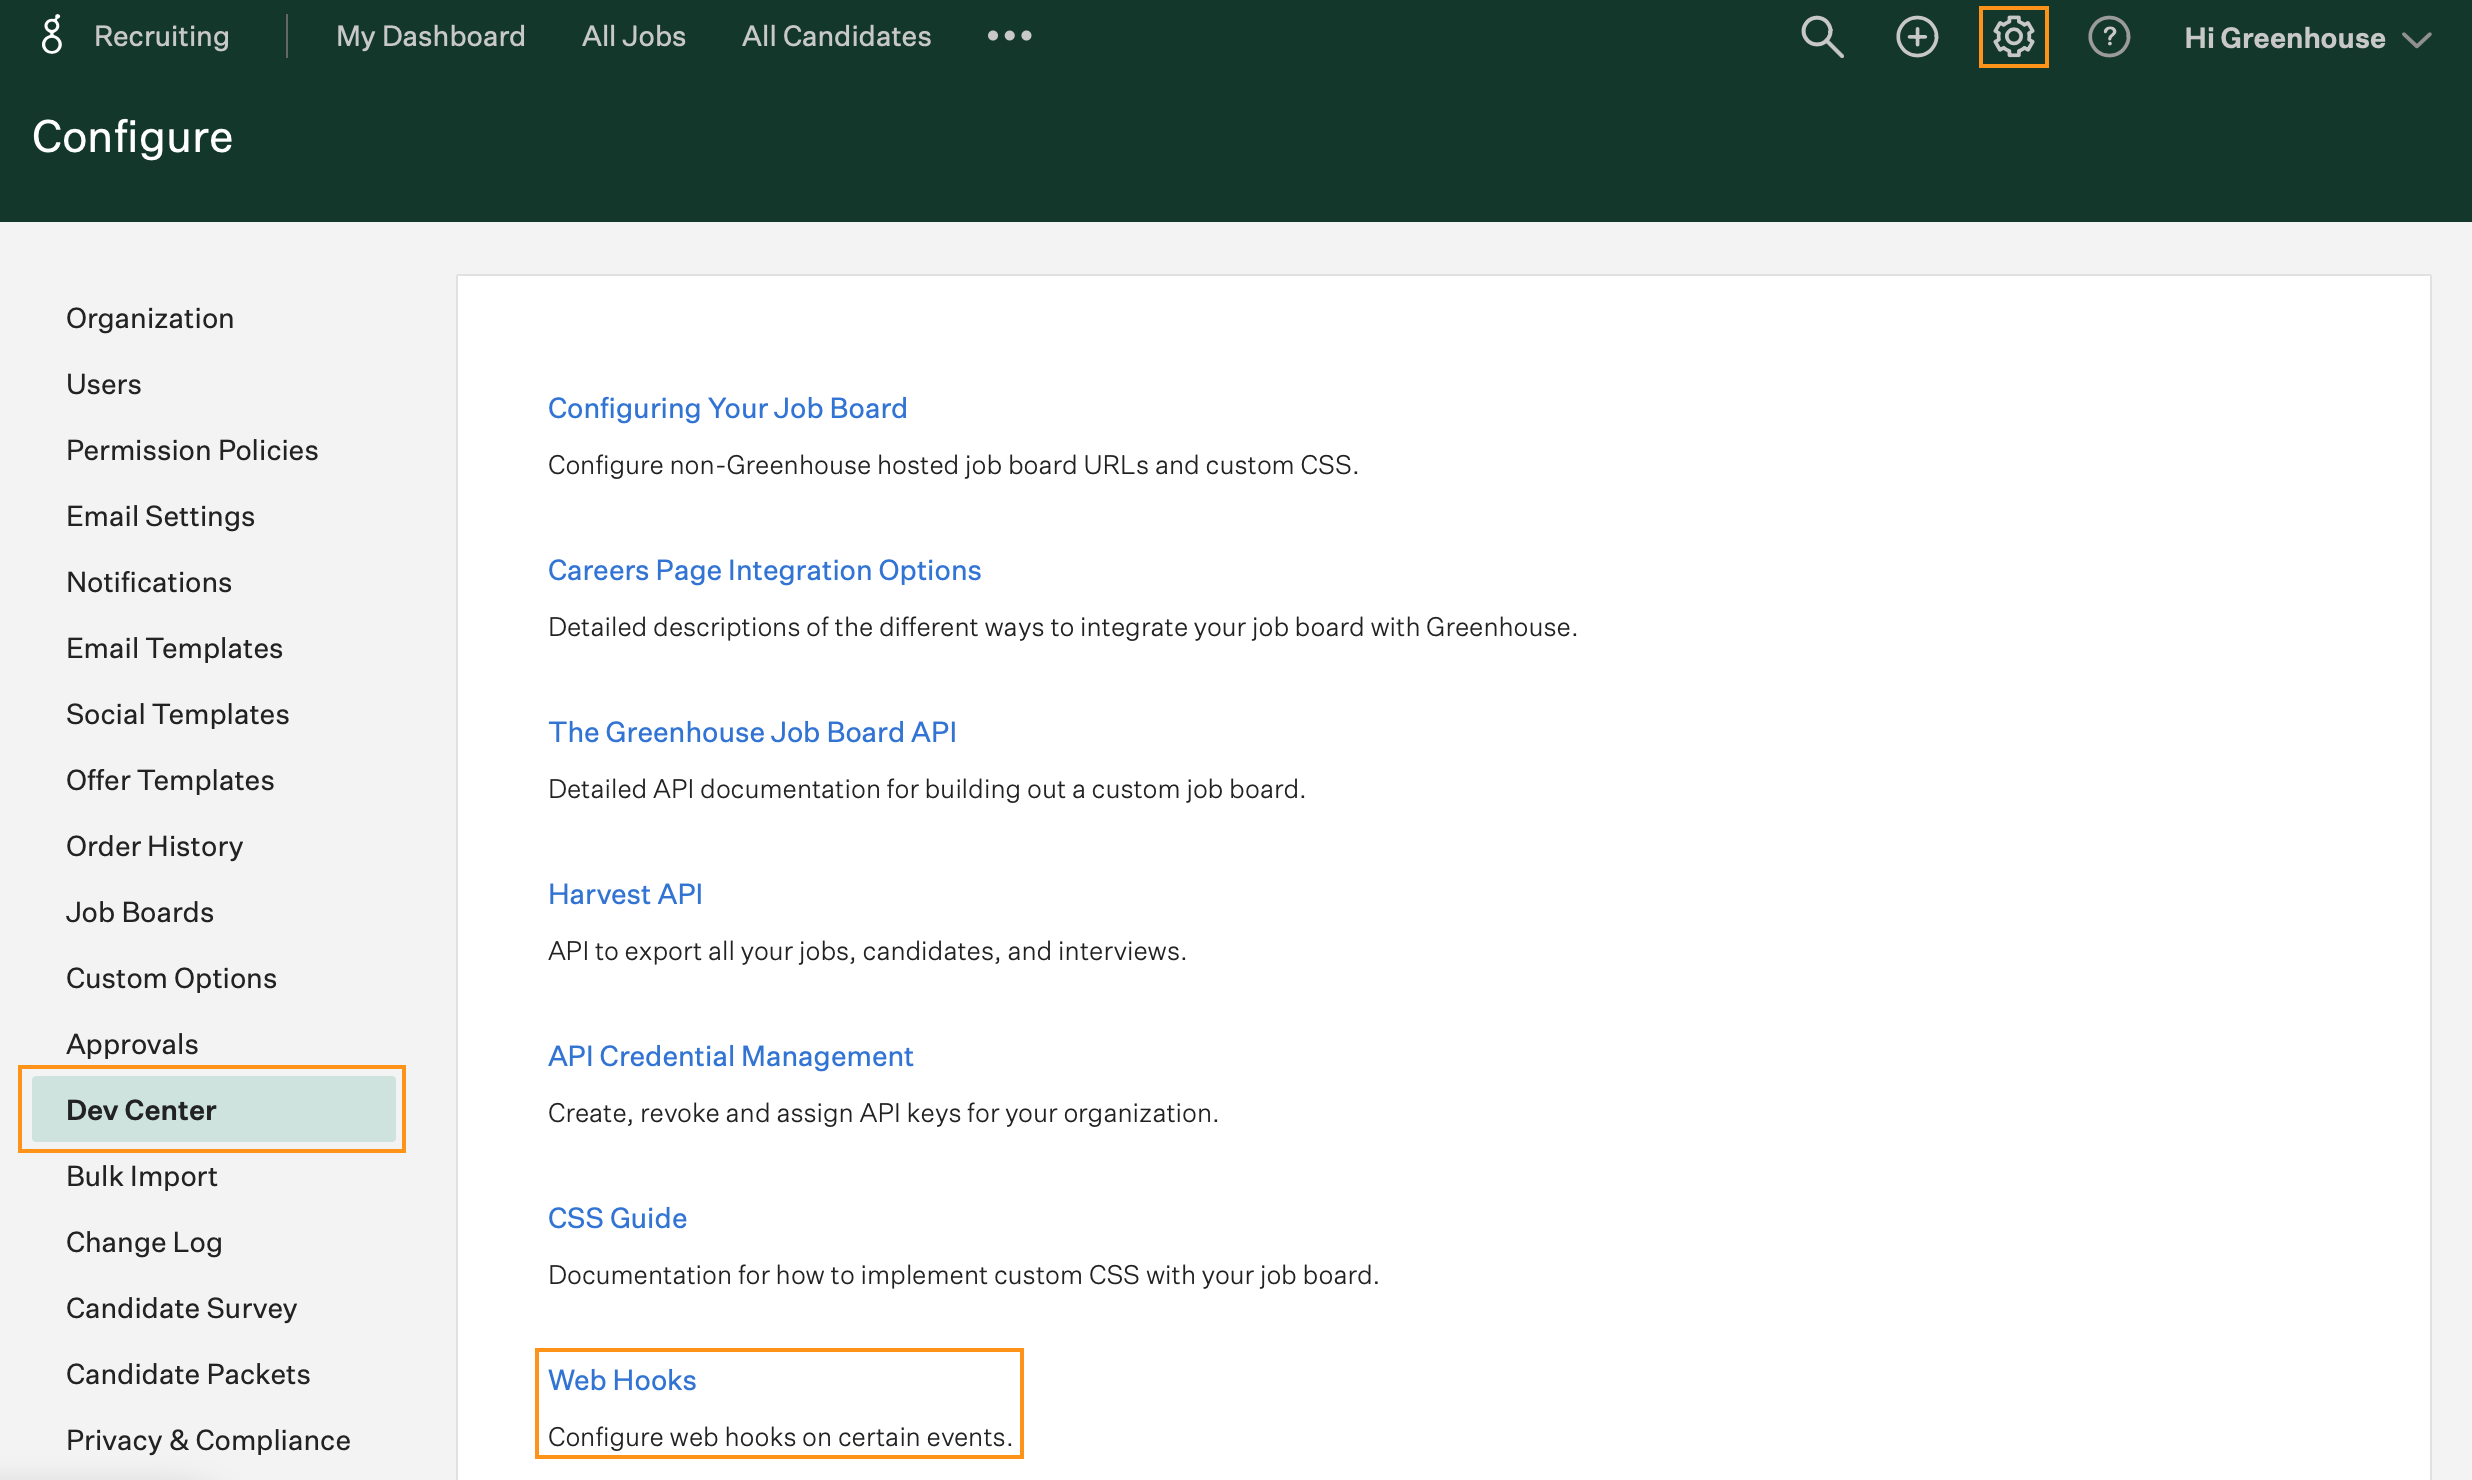This screenshot has width=2472, height=1480.
Task: Go to My Dashboard
Action: [x=430, y=36]
